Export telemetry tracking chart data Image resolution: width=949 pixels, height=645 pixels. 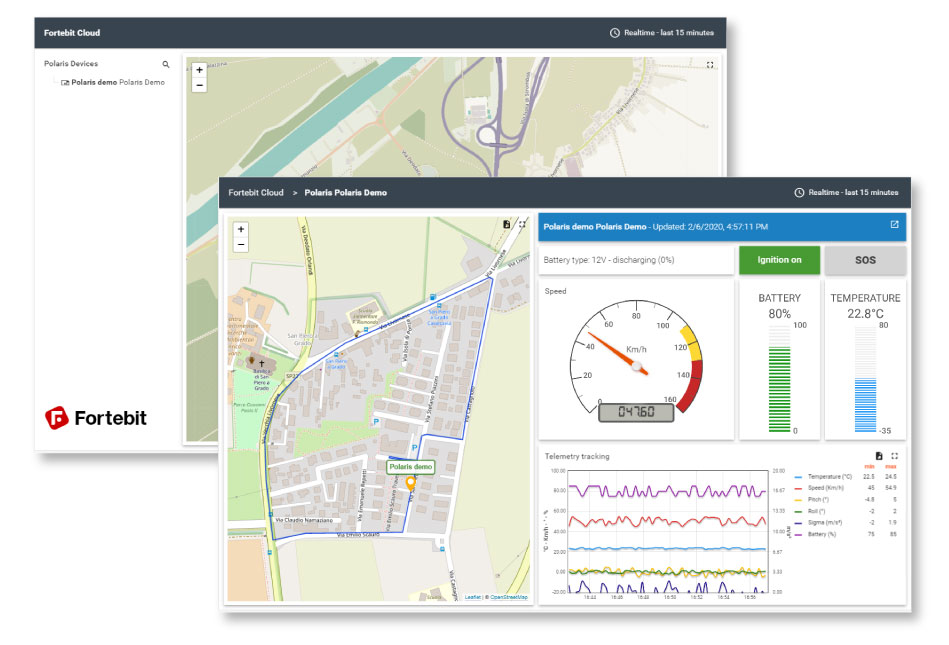(879, 456)
